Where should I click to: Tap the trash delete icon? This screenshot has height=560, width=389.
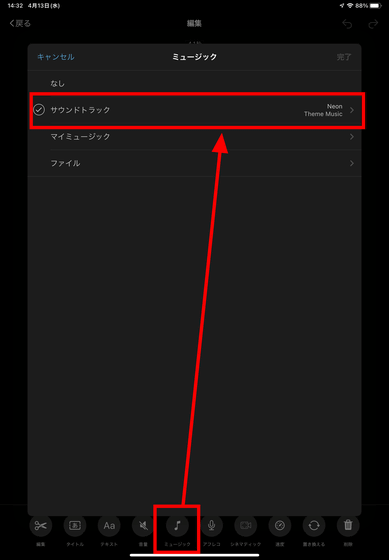point(348,525)
